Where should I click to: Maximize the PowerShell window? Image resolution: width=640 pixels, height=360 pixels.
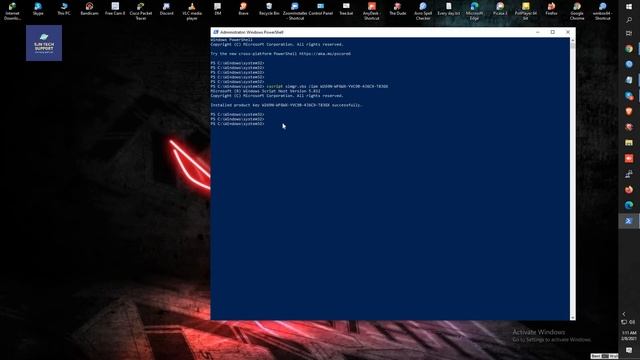pyautogui.click(x=553, y=32)
